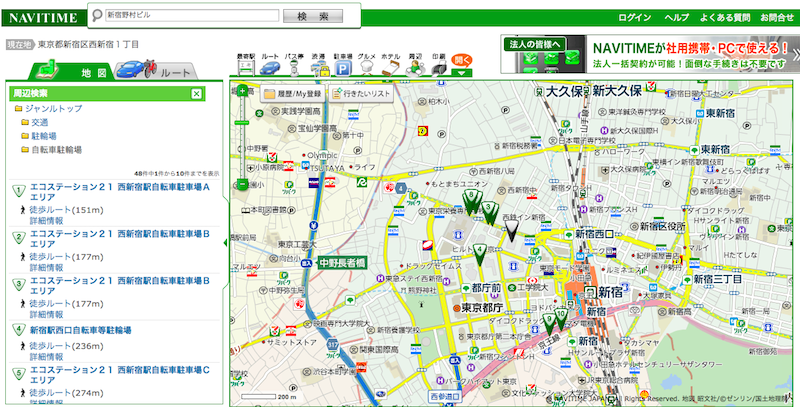Viewport: 800px width, 407px height.
Task: Close the 周辺検索 panel
Action: 196,94
